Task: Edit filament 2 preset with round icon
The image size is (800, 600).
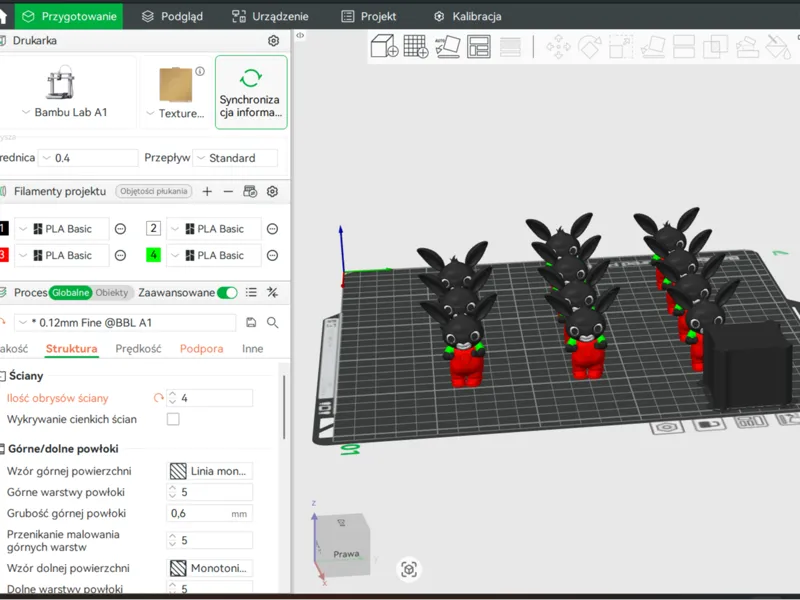Action: [x=272, y=229]
